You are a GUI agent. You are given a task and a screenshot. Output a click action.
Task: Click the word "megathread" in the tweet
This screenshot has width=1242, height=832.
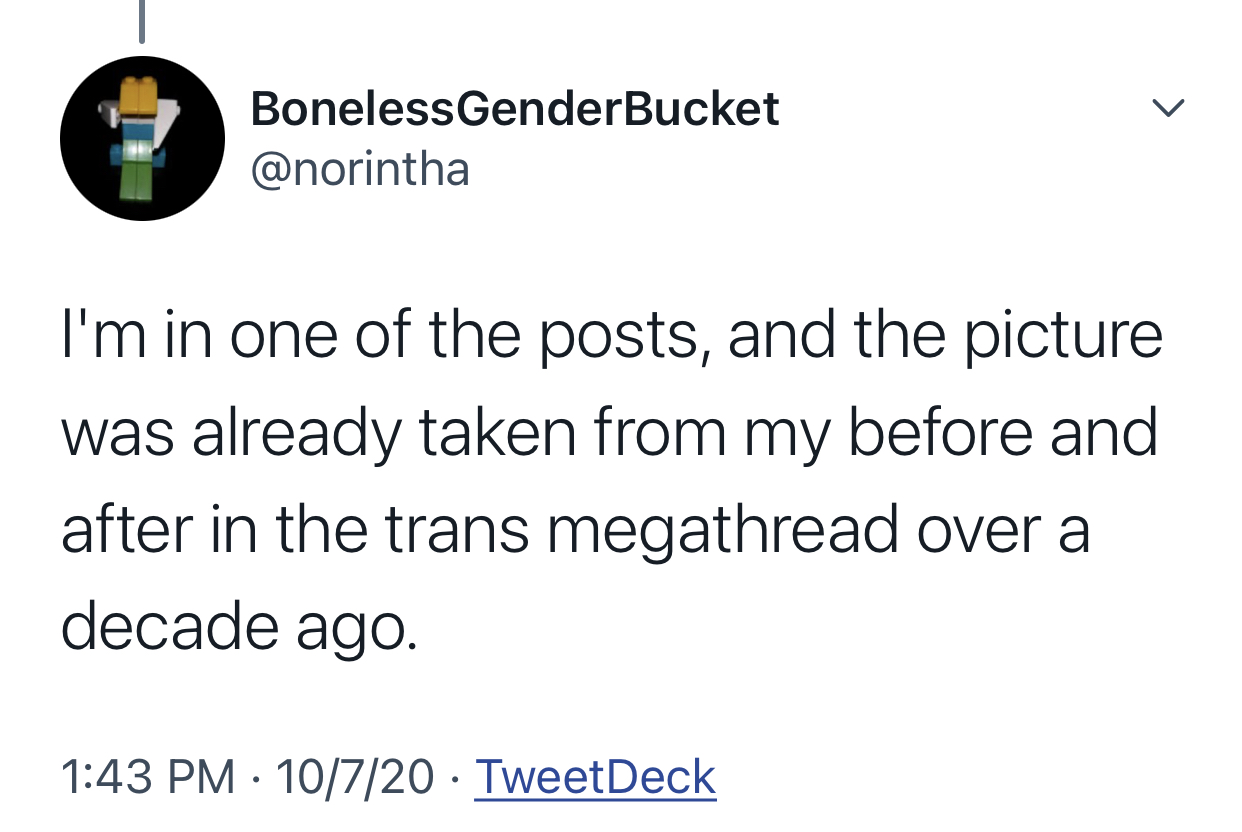pos(724,529)
